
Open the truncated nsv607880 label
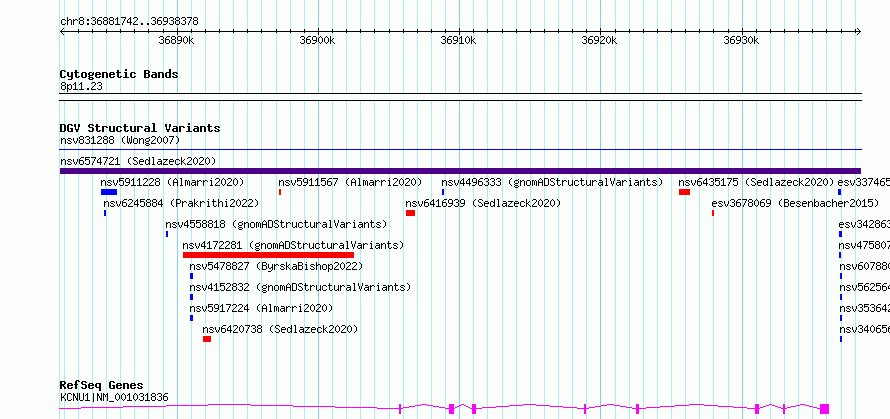pos(864,266)
